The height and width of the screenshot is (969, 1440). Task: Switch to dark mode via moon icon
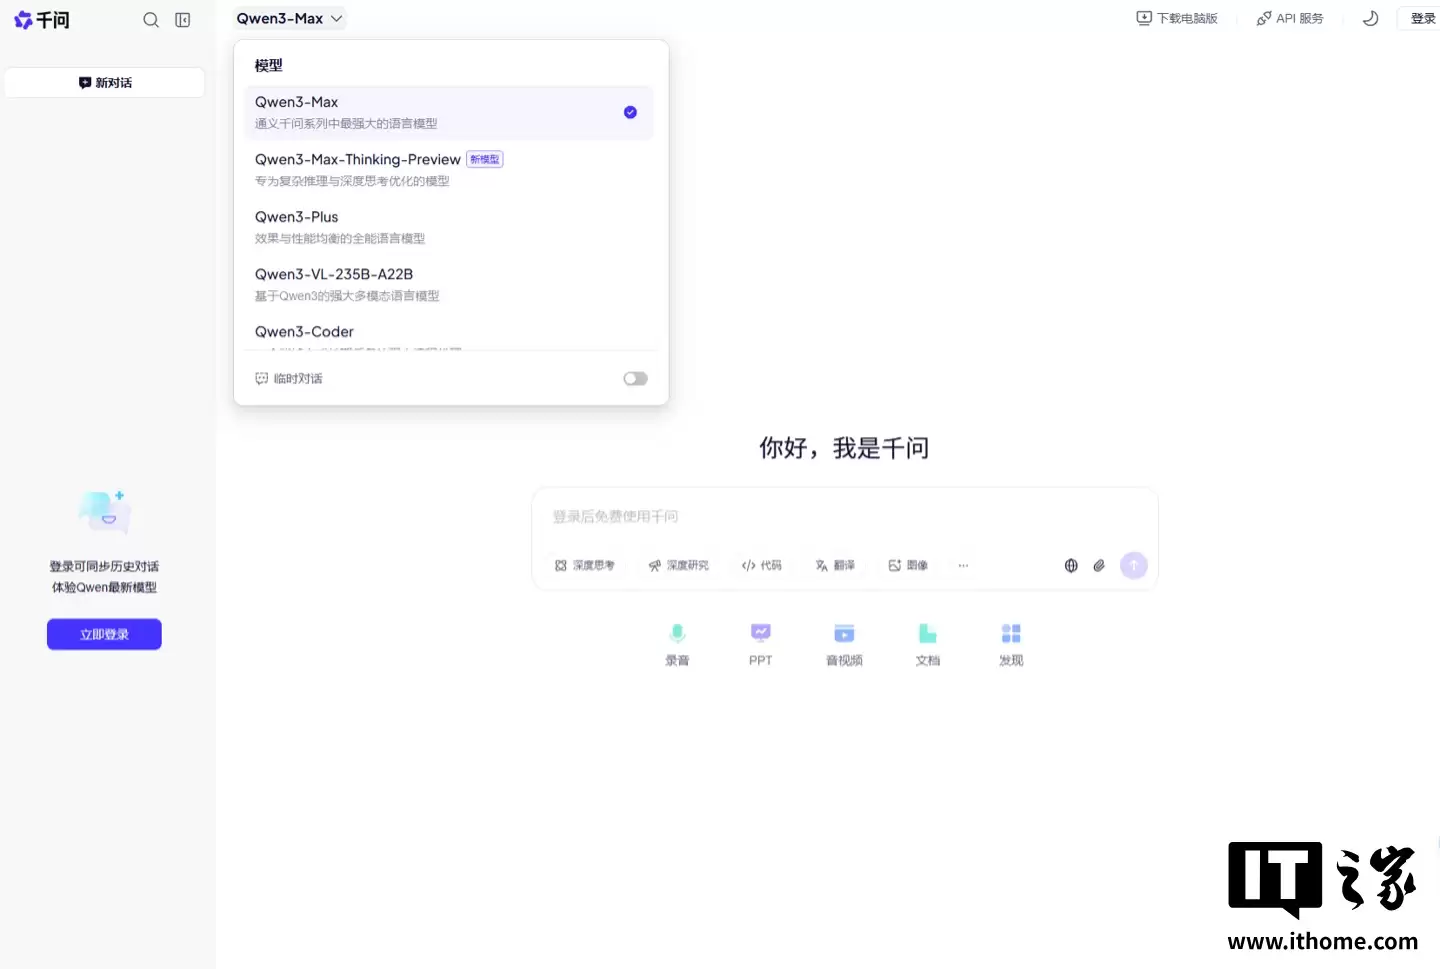(x=1370, y=18)
